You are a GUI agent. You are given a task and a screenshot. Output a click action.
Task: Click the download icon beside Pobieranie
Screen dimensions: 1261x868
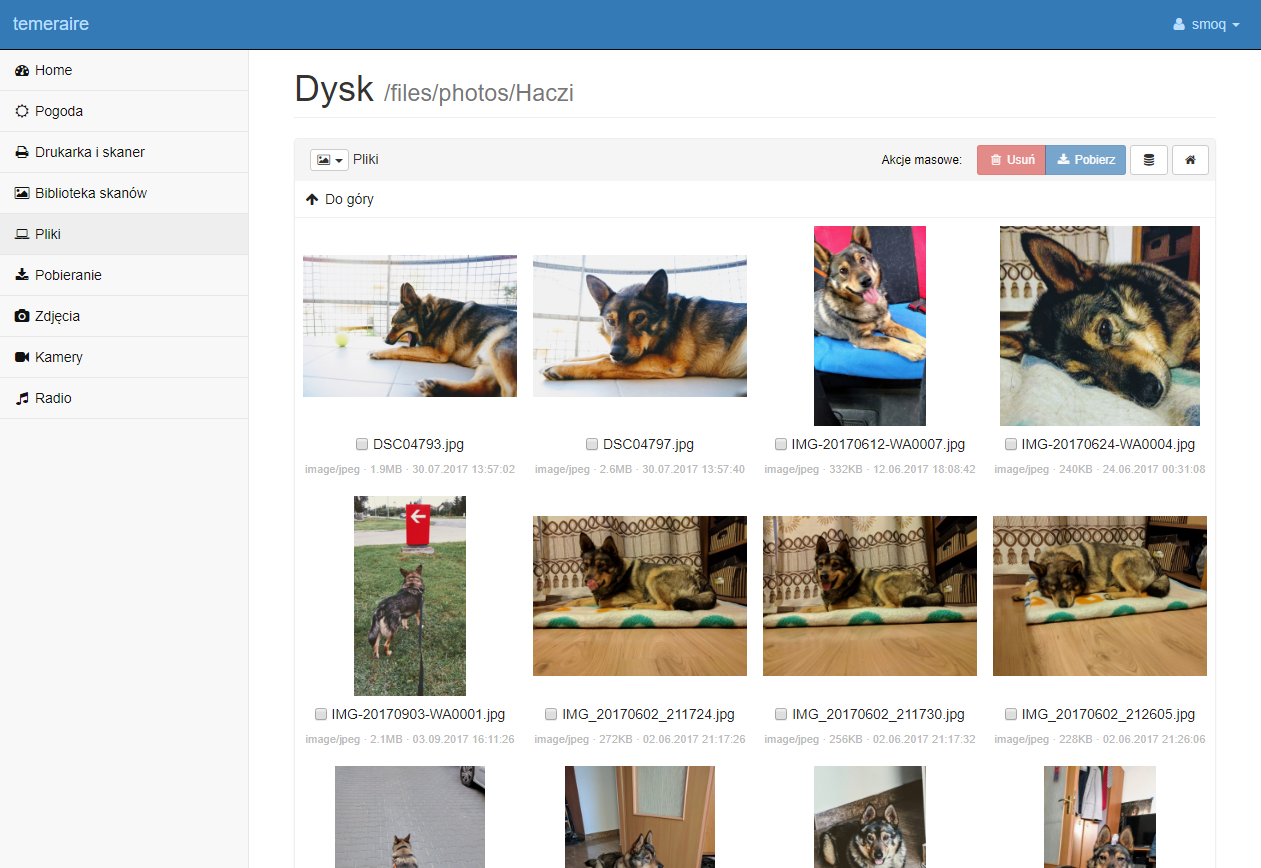pyautogui.click(x=22, y=275)
